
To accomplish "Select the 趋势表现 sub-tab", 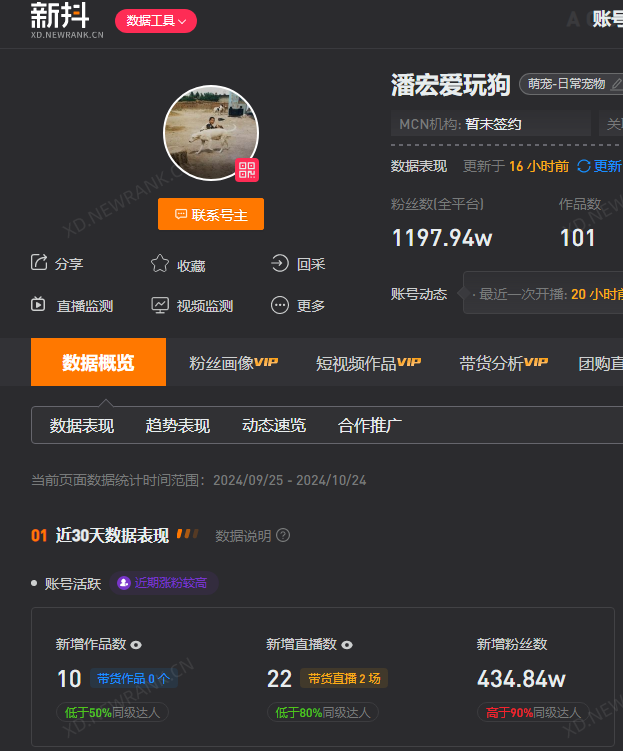I will point(178,425).
